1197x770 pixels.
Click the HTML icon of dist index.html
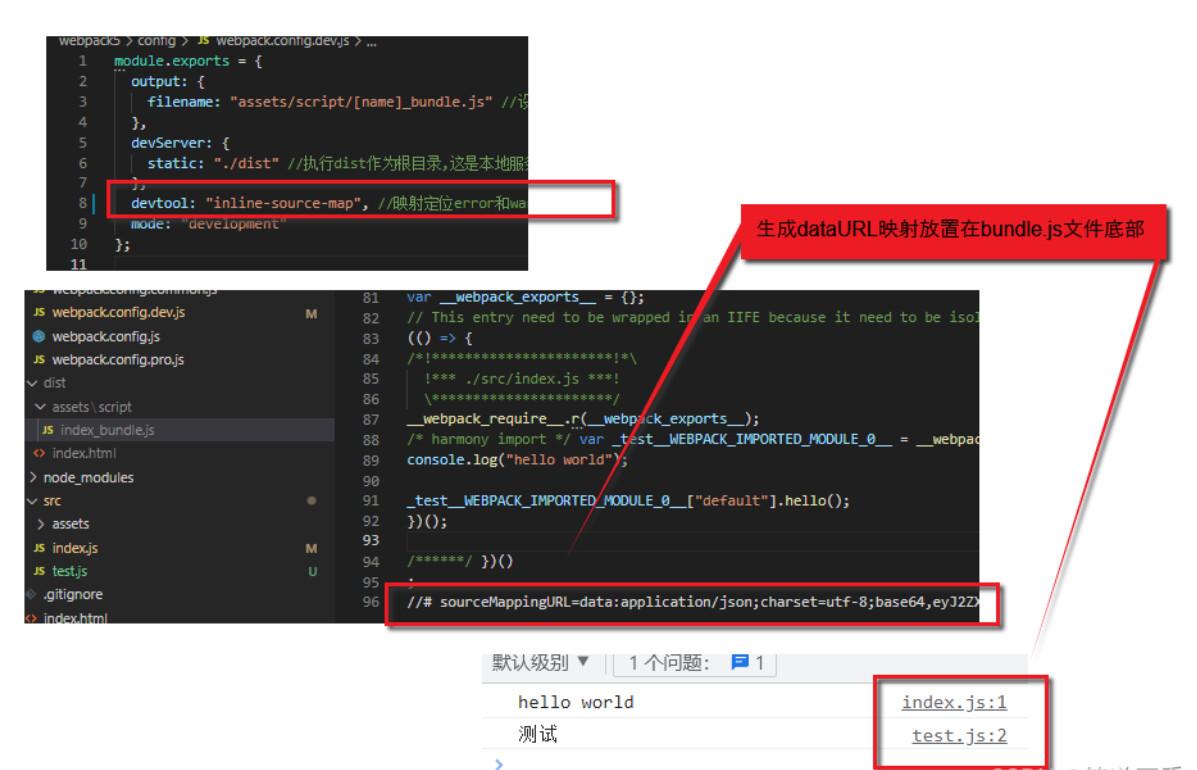pyautogui.click(x=39, y=453)
